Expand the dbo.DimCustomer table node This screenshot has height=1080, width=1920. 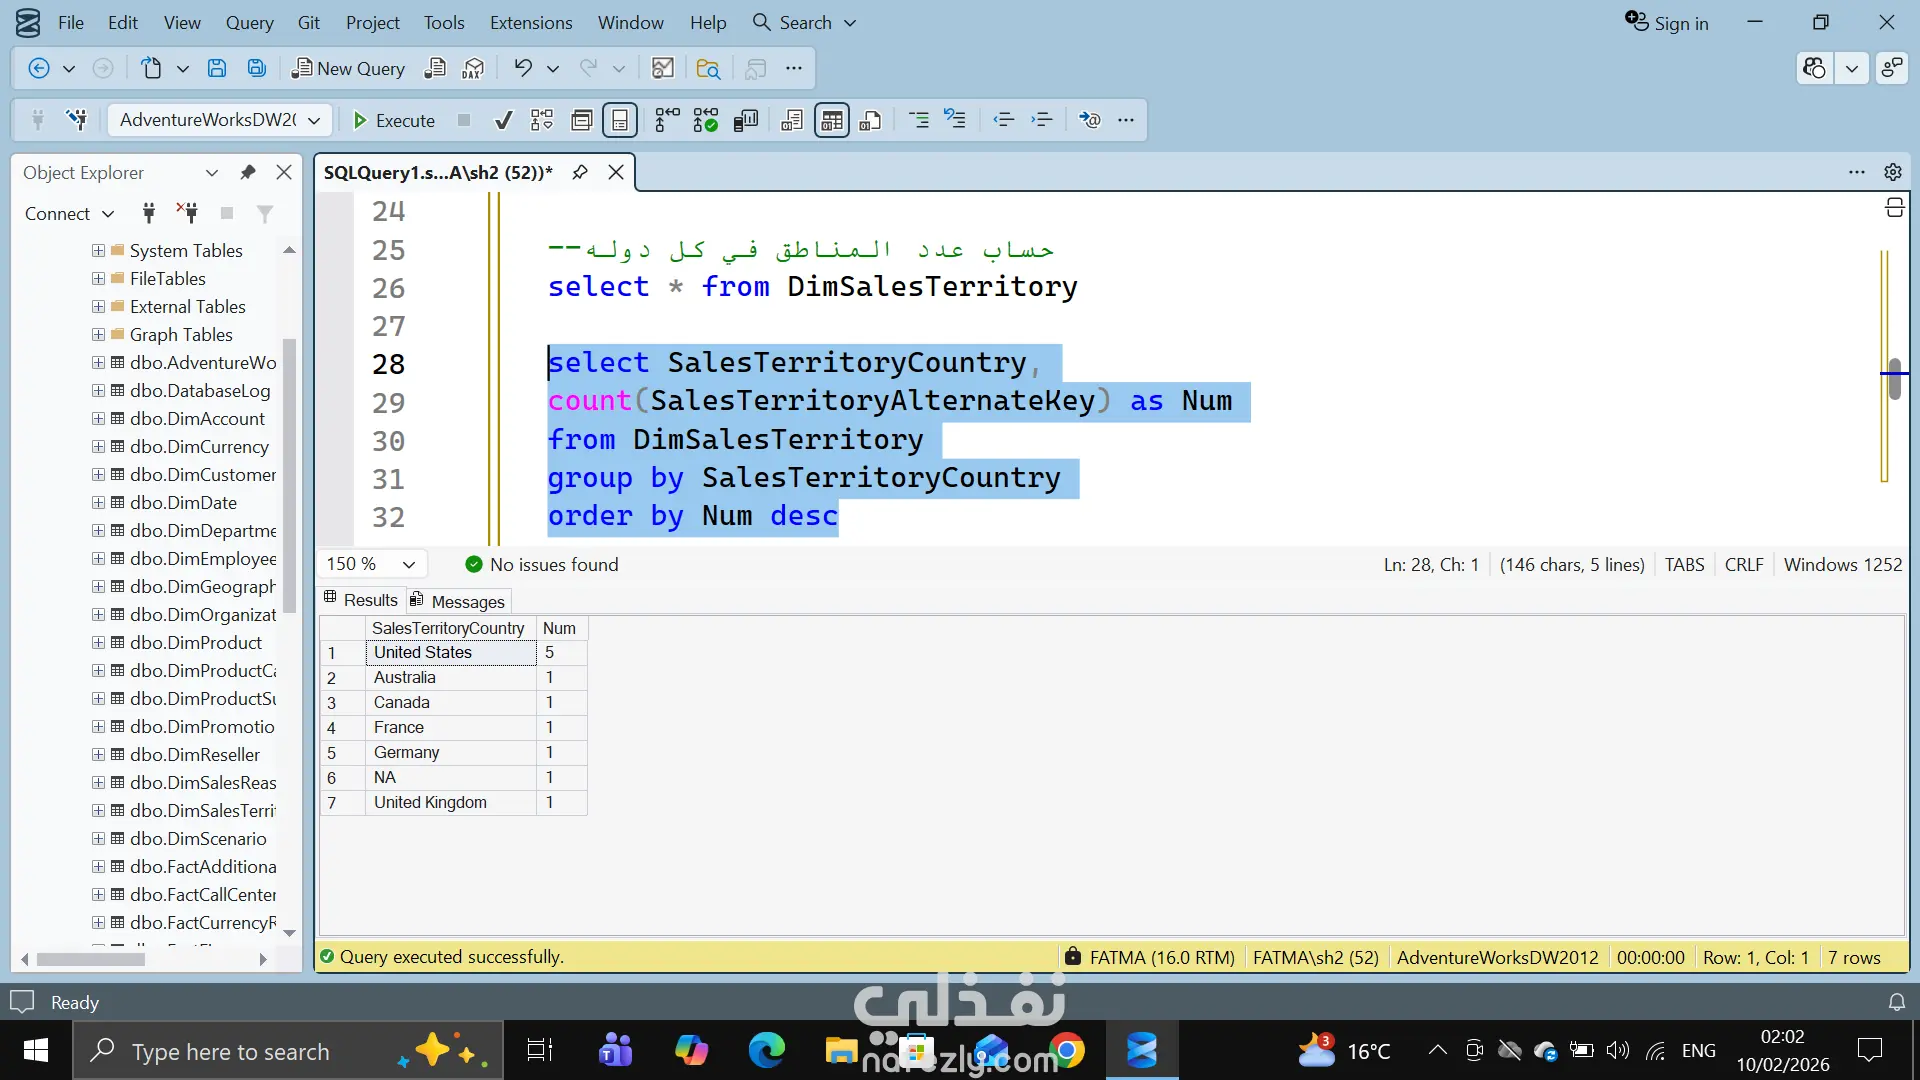(x=98, y=475)
